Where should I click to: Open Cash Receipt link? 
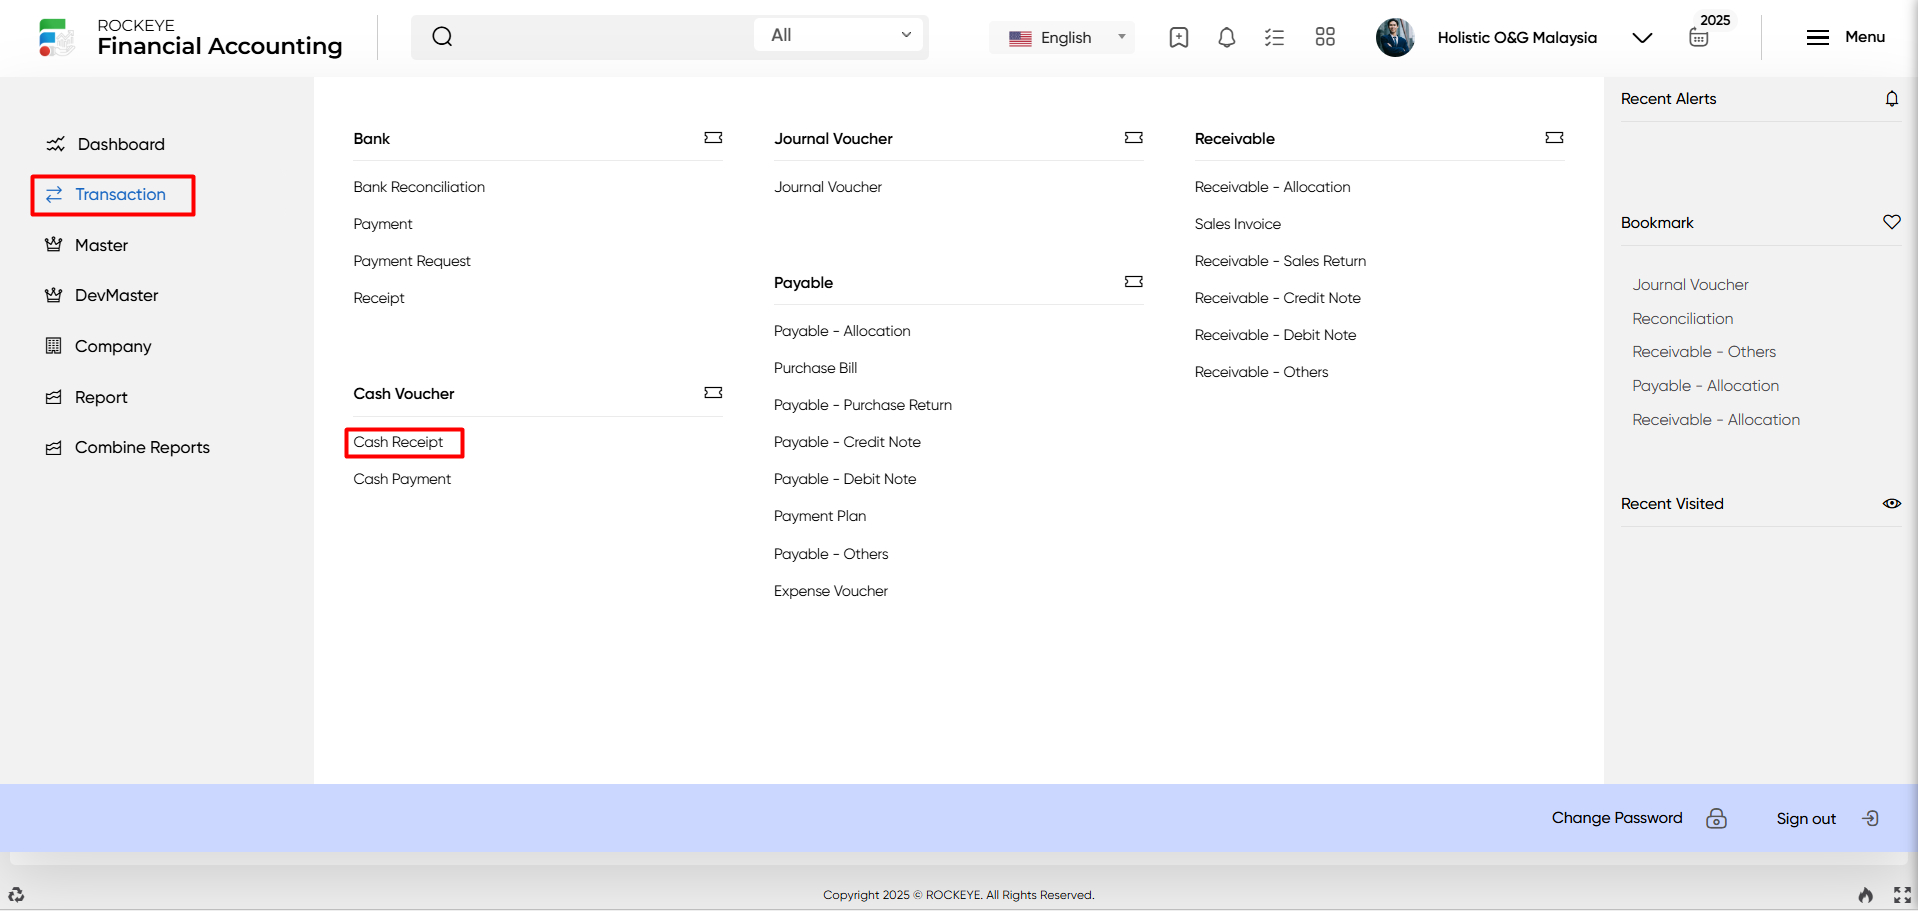pyautogui.click(x=398, y=442)
